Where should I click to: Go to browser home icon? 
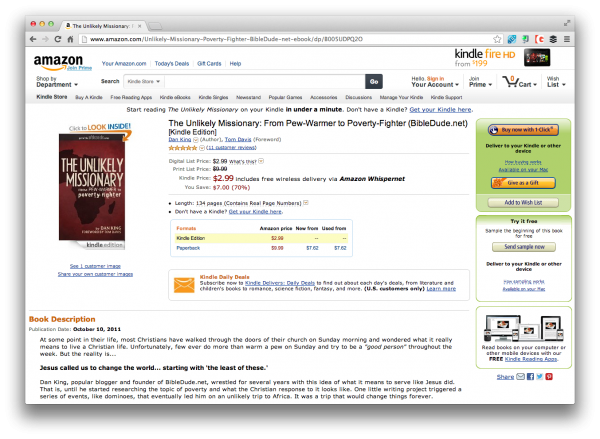coord(70,39)
